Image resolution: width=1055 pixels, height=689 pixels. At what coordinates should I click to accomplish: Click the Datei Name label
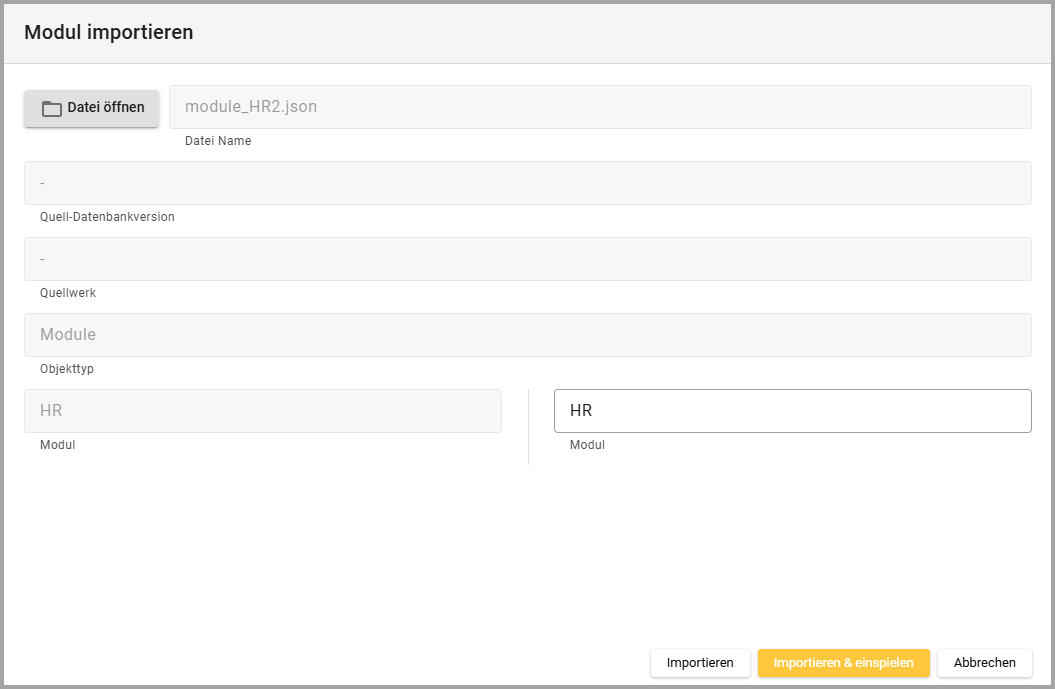point(218,141)
